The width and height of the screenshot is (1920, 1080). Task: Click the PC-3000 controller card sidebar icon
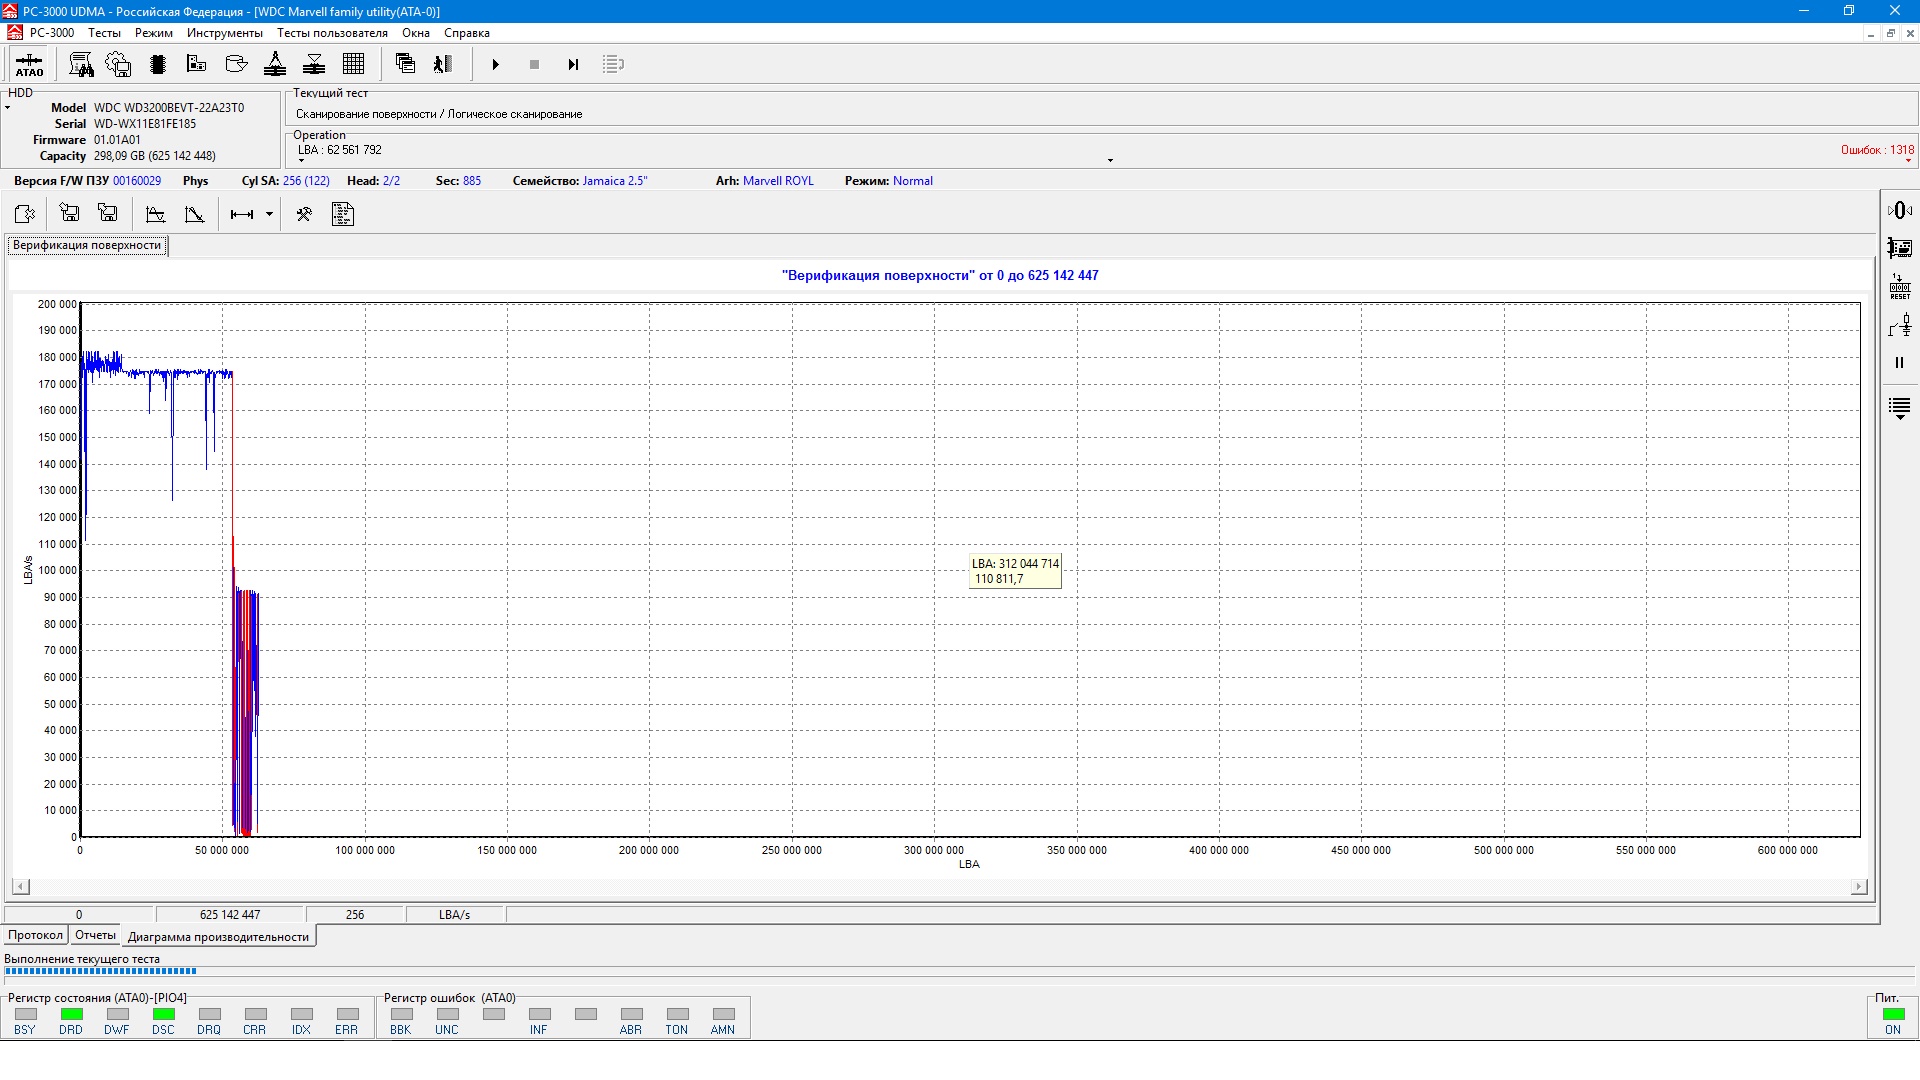tap(1899, 248)
